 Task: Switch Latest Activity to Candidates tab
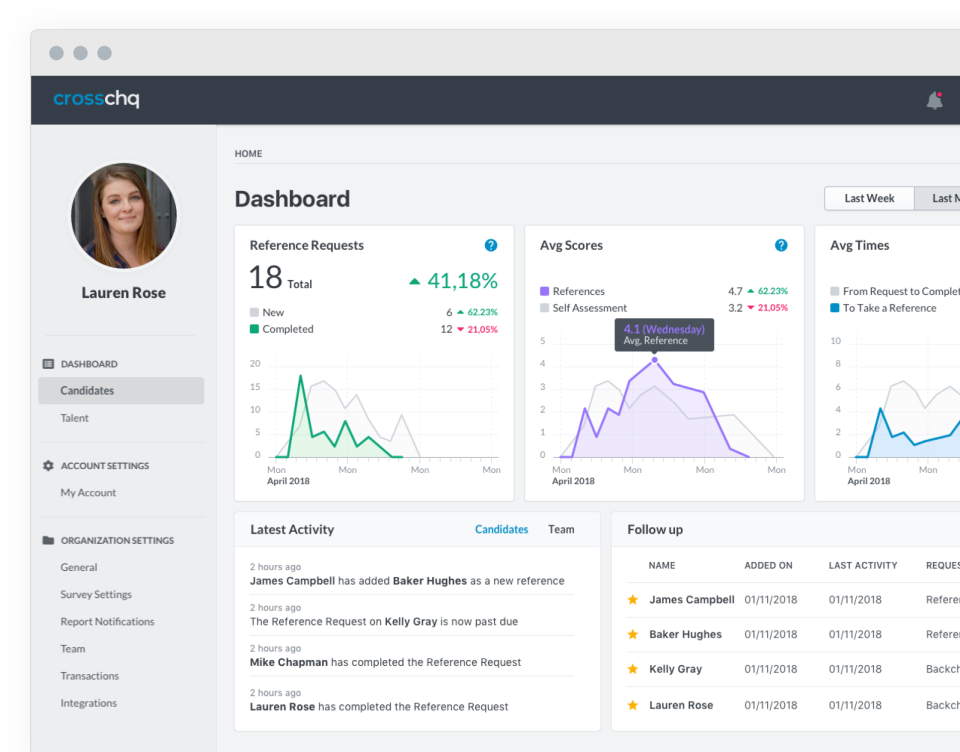pyautogui.click(x=501, y=529)
